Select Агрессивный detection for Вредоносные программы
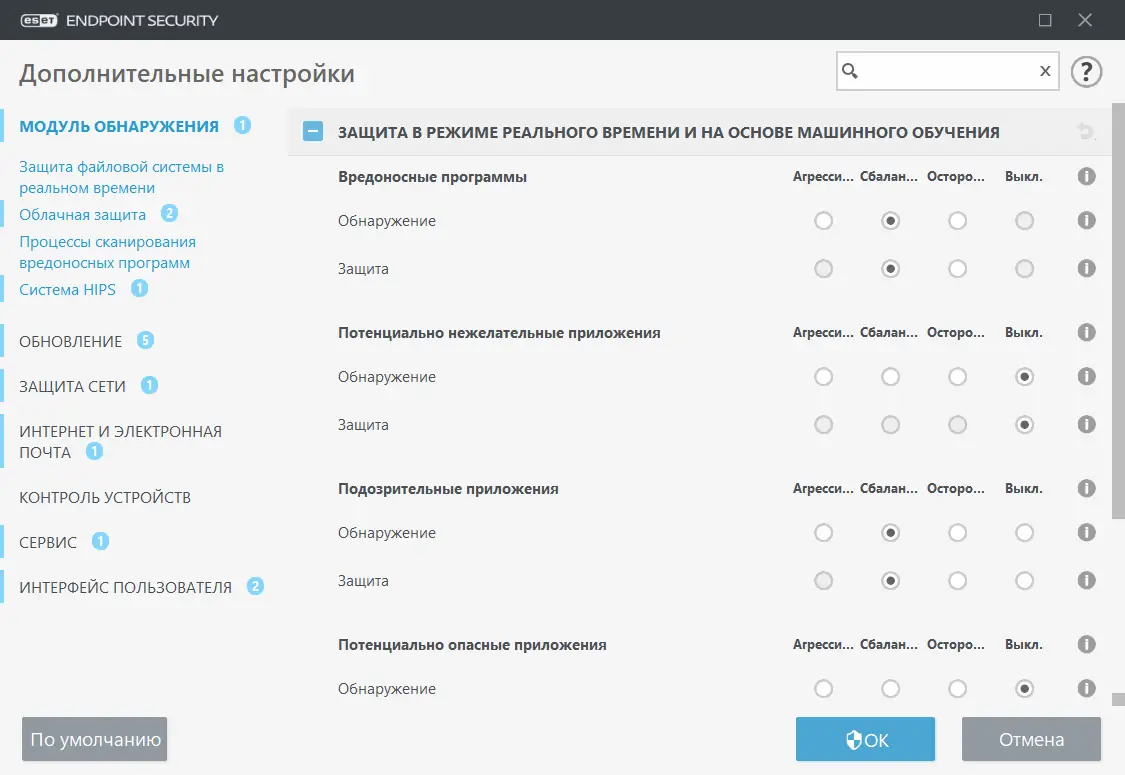Image resolution: width=1125 pixels, height=775 pixels. (x=823, y=220)
